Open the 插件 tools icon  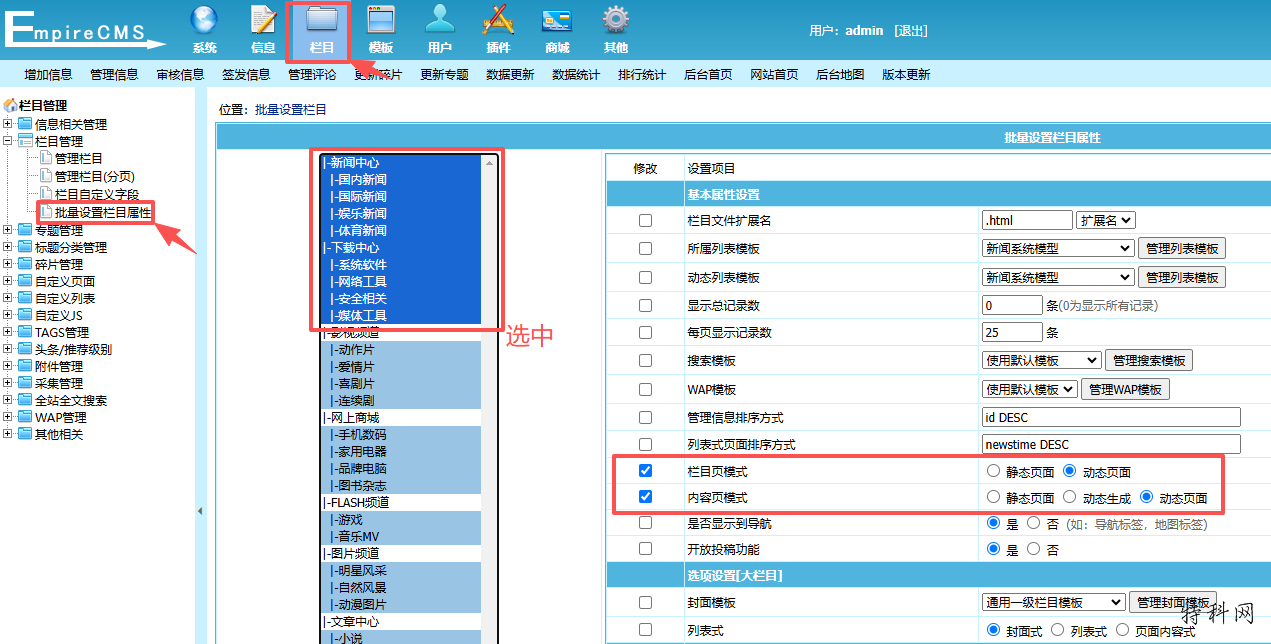[498, 20]
